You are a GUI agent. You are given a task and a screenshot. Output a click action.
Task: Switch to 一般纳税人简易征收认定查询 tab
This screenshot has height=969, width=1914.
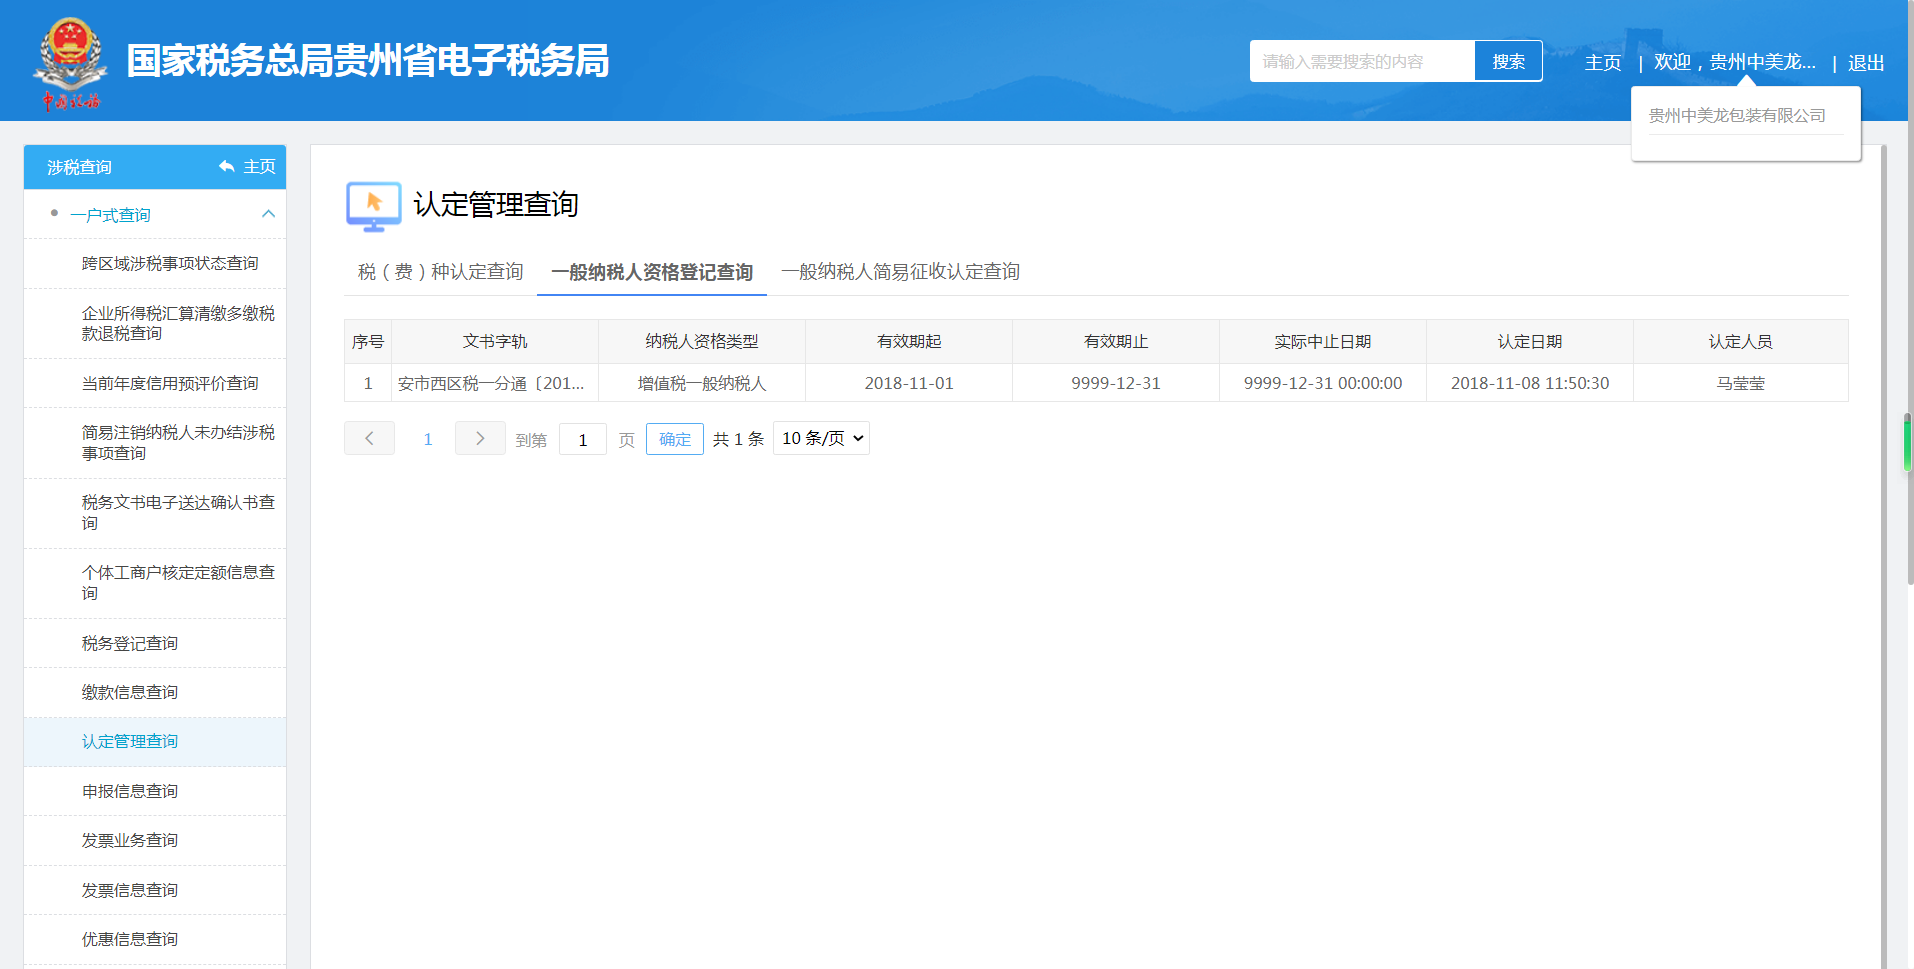click(x=900, y=272)
